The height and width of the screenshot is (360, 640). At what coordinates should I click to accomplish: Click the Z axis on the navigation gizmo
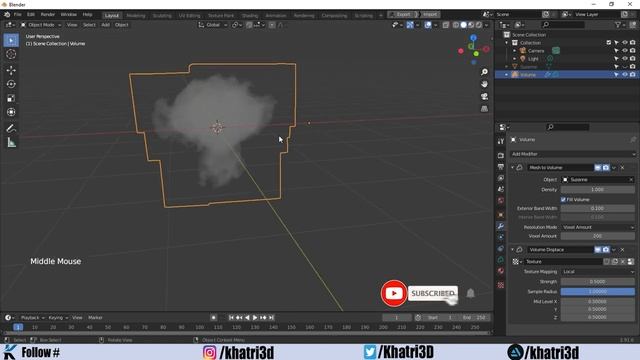coord(473,38)
